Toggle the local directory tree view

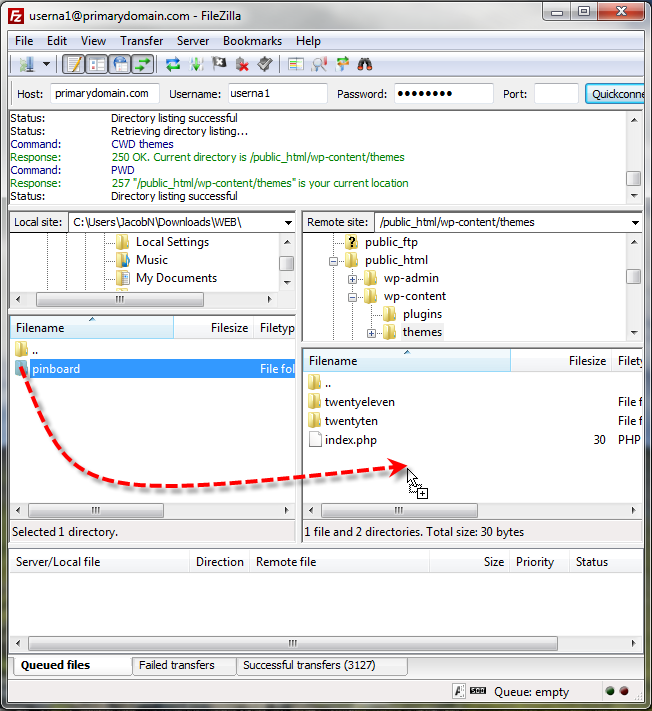(x=96, y=64)
